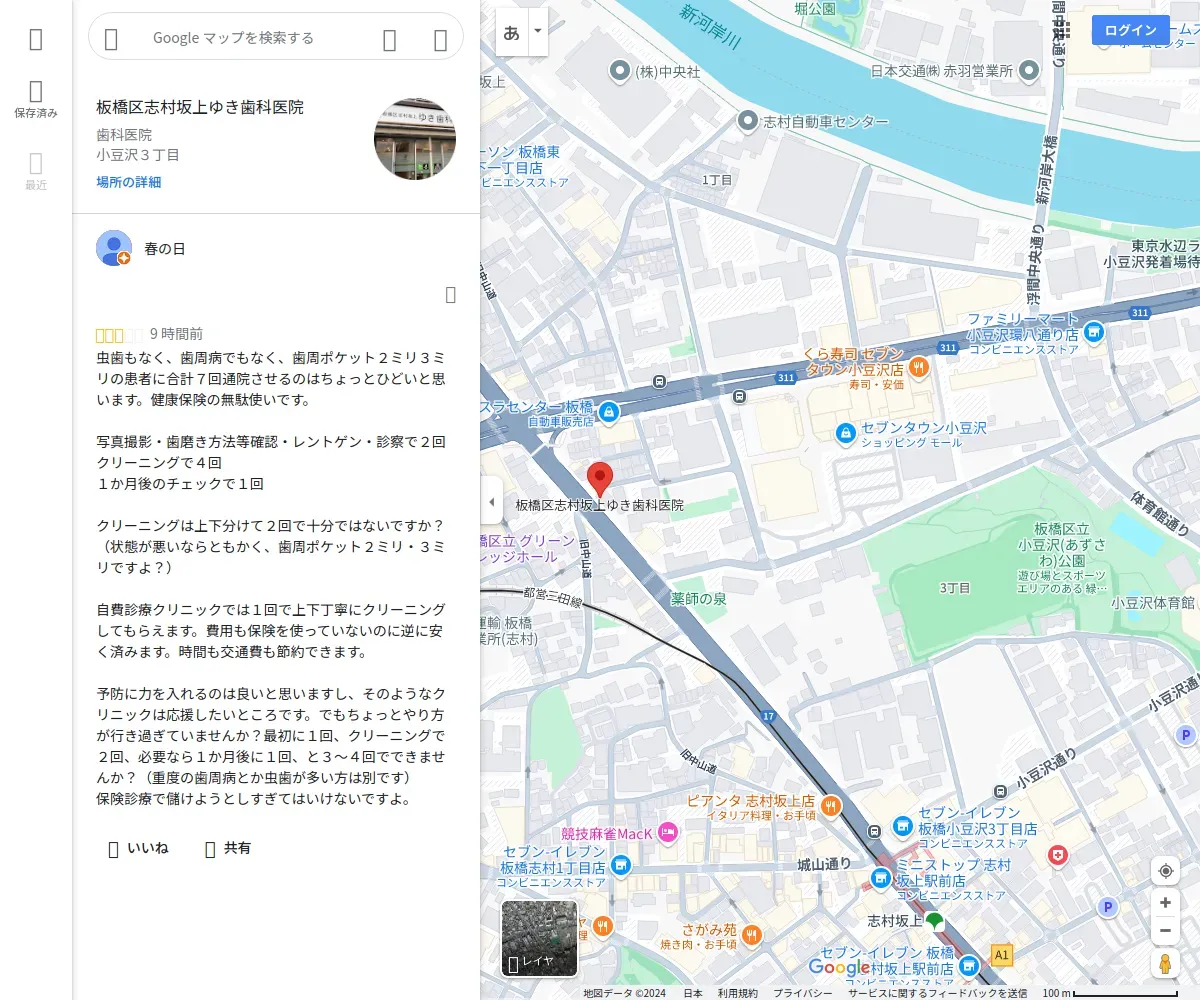Click the 小豆沢３丁目 address text
The width and height of the screenshot is (1200, 1000).
click(x=138, y=155)
